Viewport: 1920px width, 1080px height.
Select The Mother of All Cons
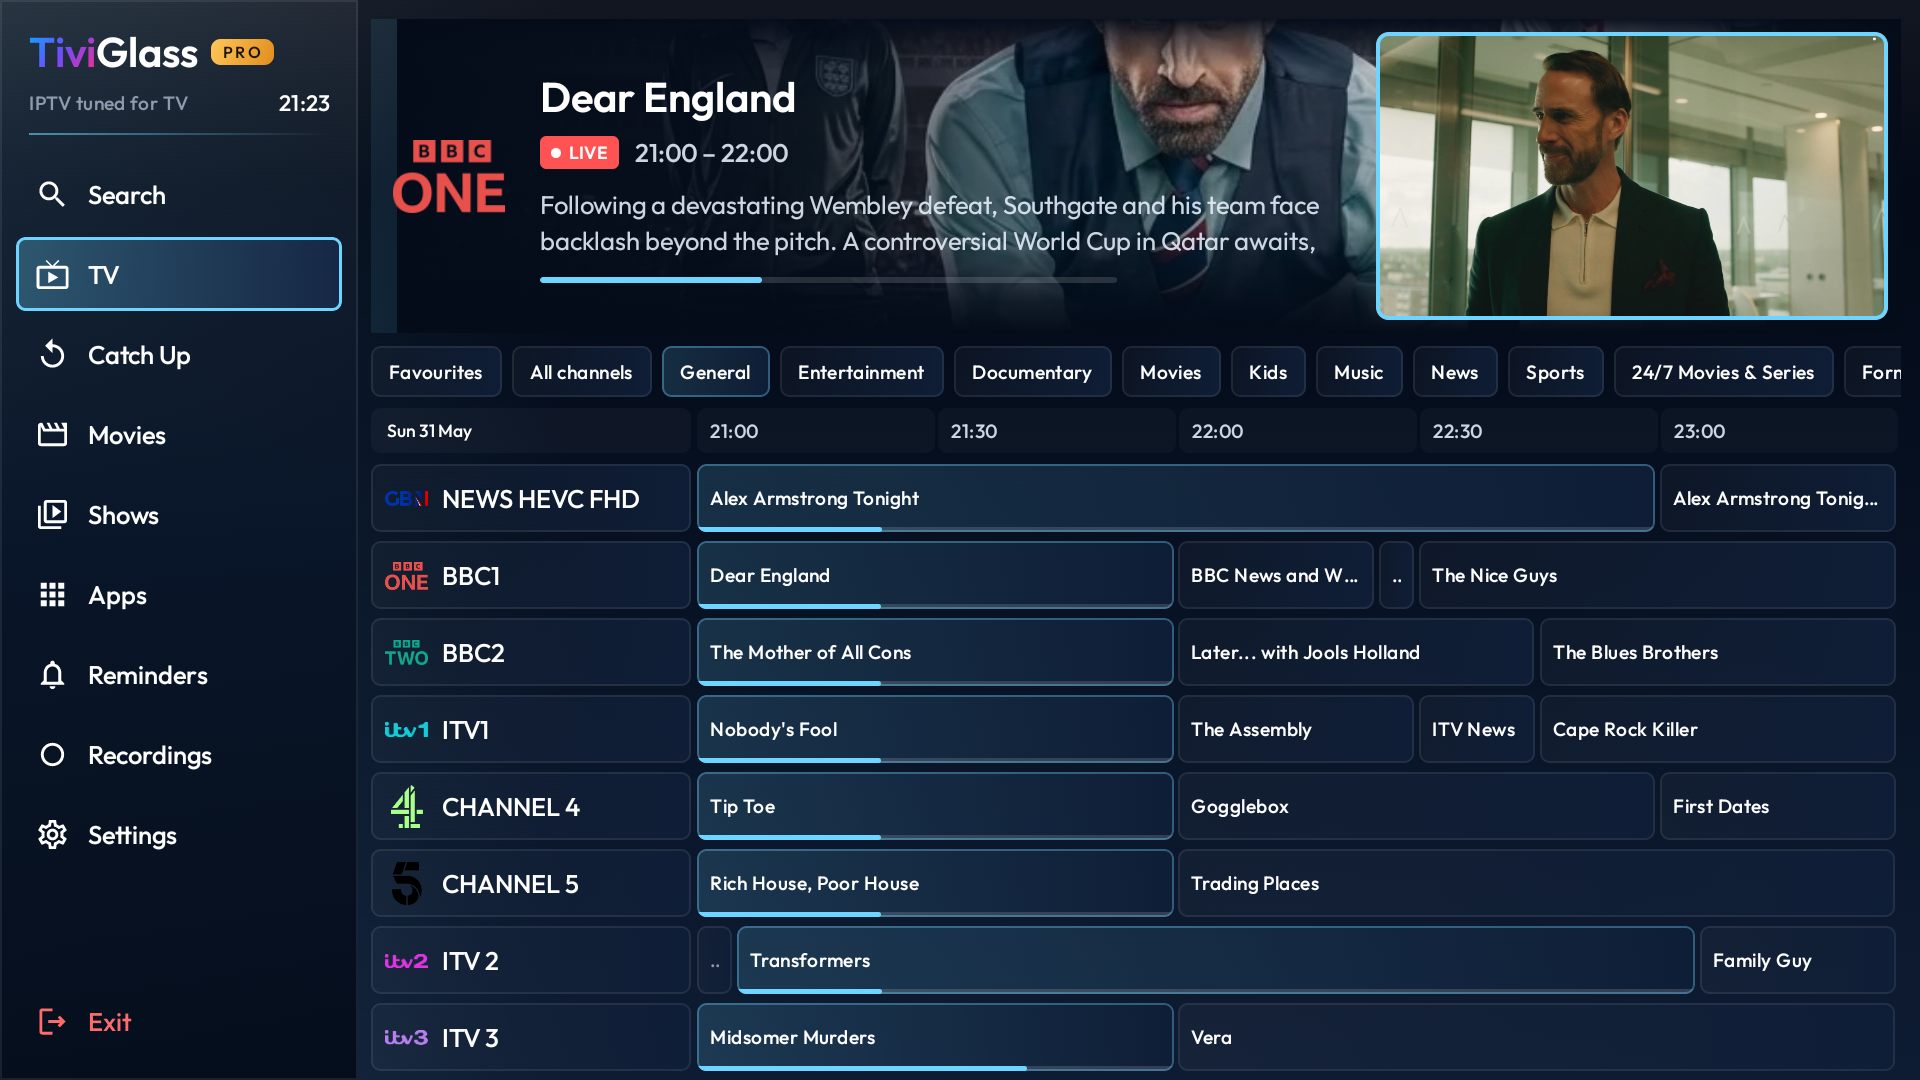pos(935,652)
